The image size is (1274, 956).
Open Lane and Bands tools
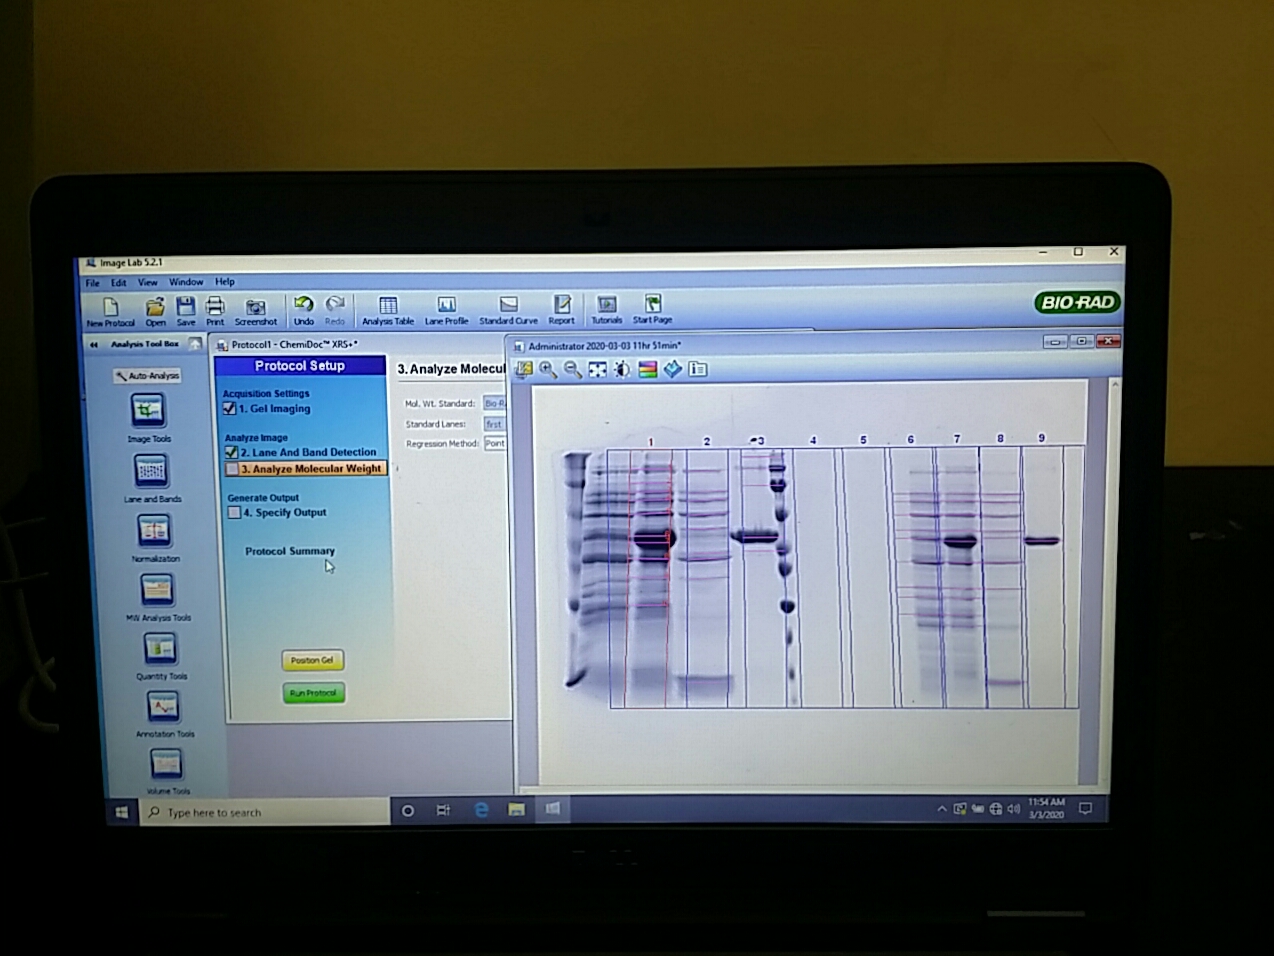tap(151, 470)
